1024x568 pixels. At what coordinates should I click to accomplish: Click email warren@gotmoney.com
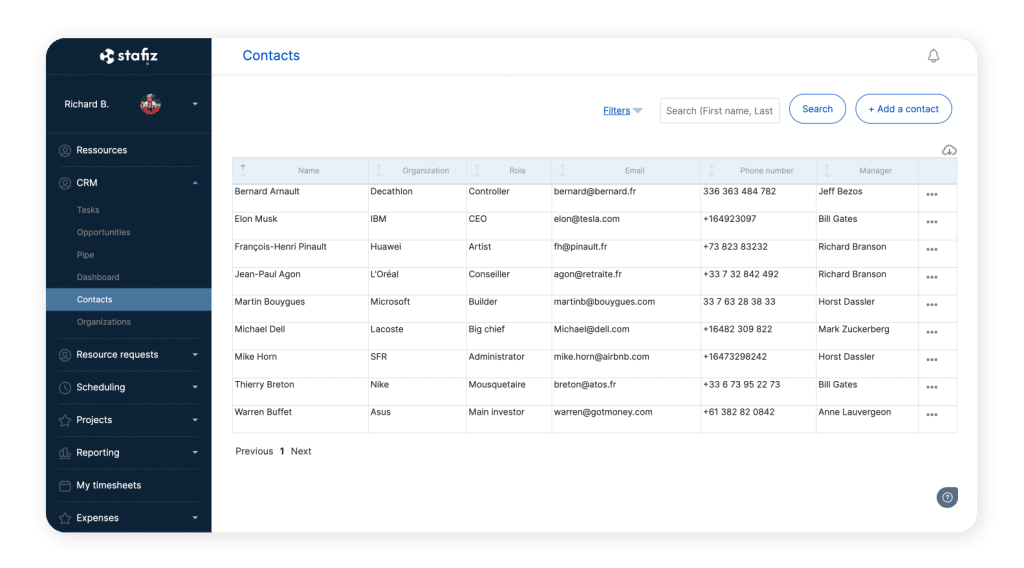pyautogui.click(x=603, y=412)
